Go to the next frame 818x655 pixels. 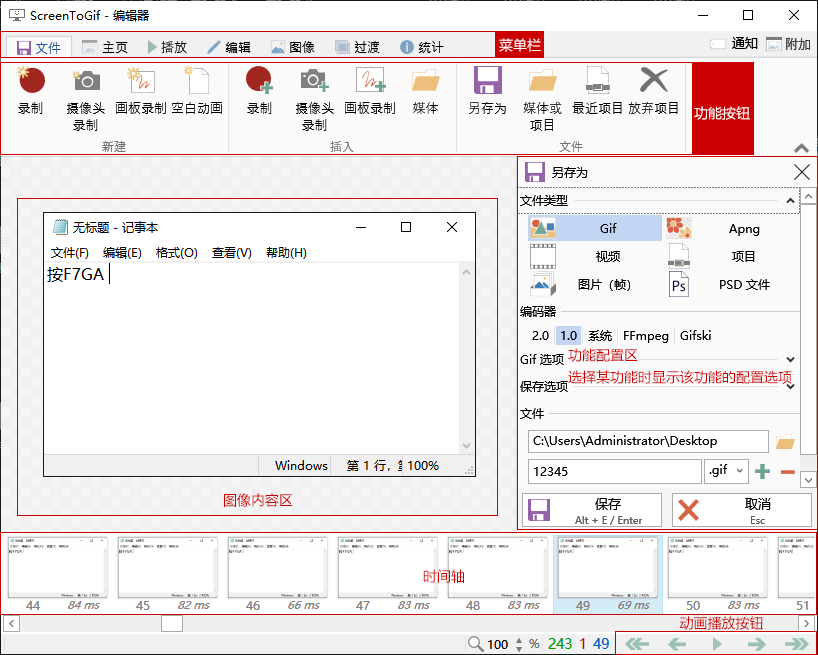pyautogui.click(x=756, y=644)
